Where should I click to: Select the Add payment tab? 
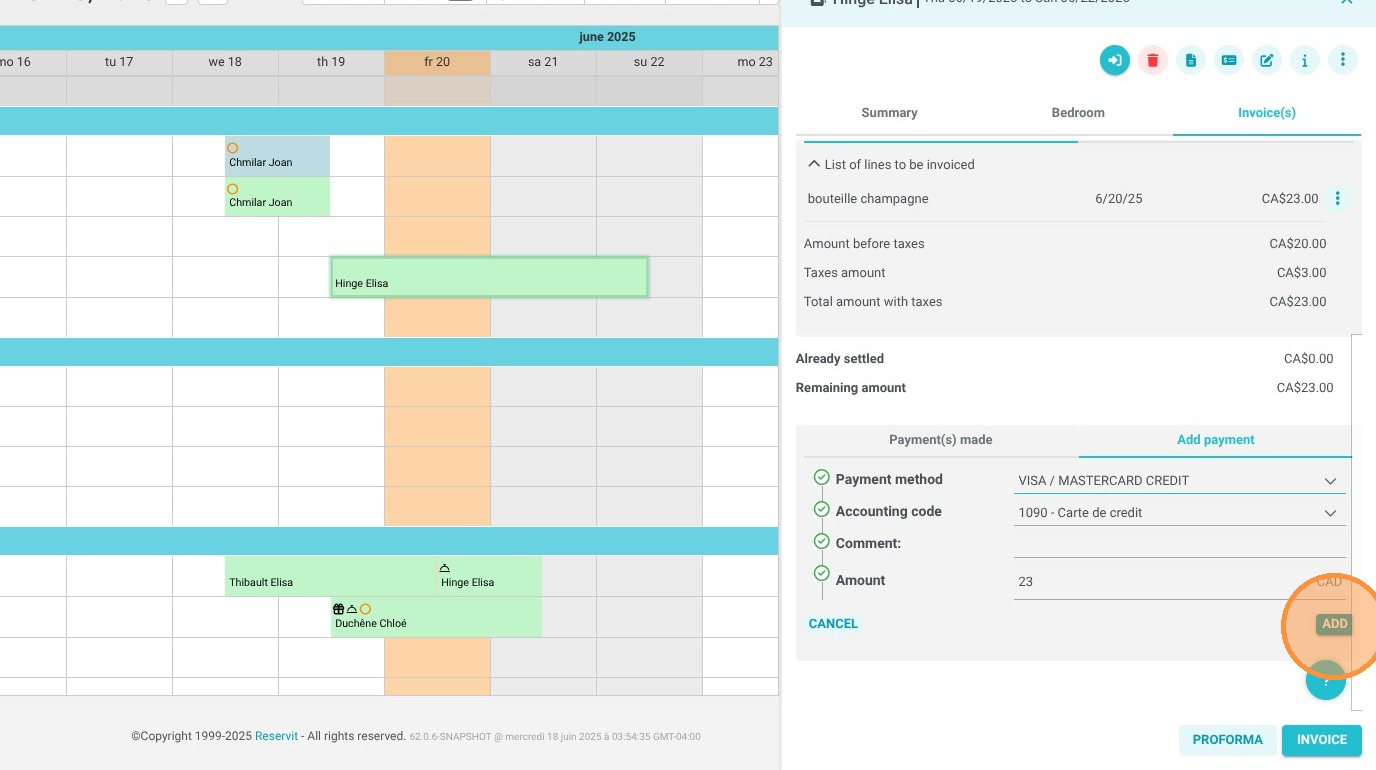pyautogui.click(x=1215, y=440)
